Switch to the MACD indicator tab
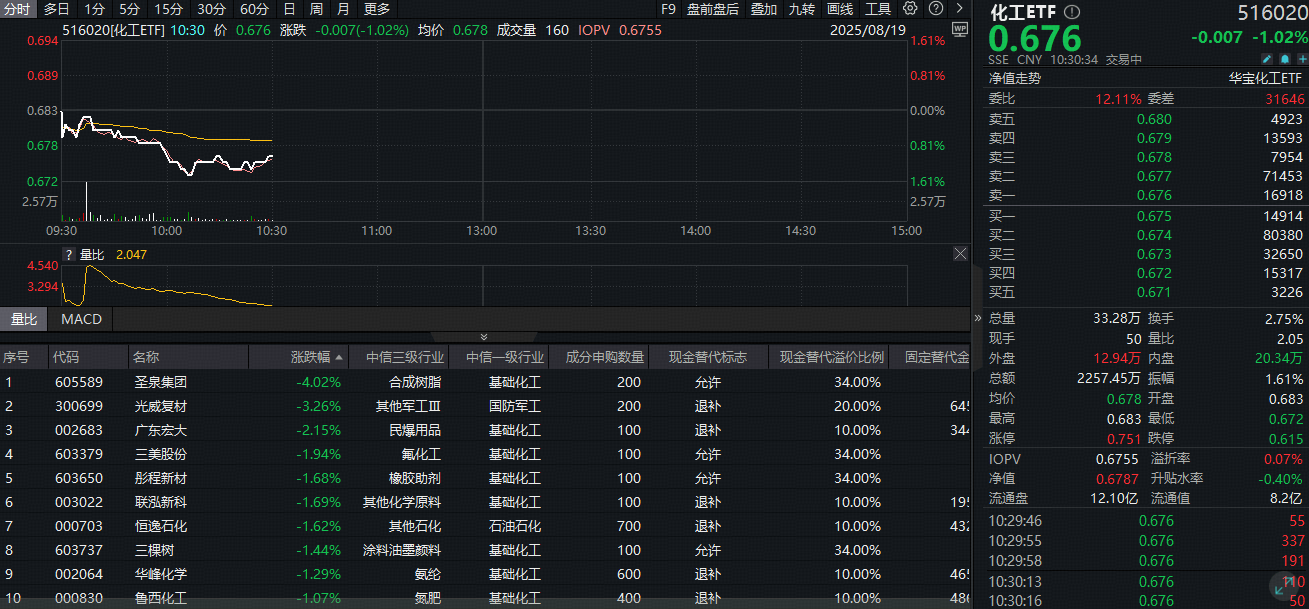This screenshot has height=609, width=1309. pos(80,319)
